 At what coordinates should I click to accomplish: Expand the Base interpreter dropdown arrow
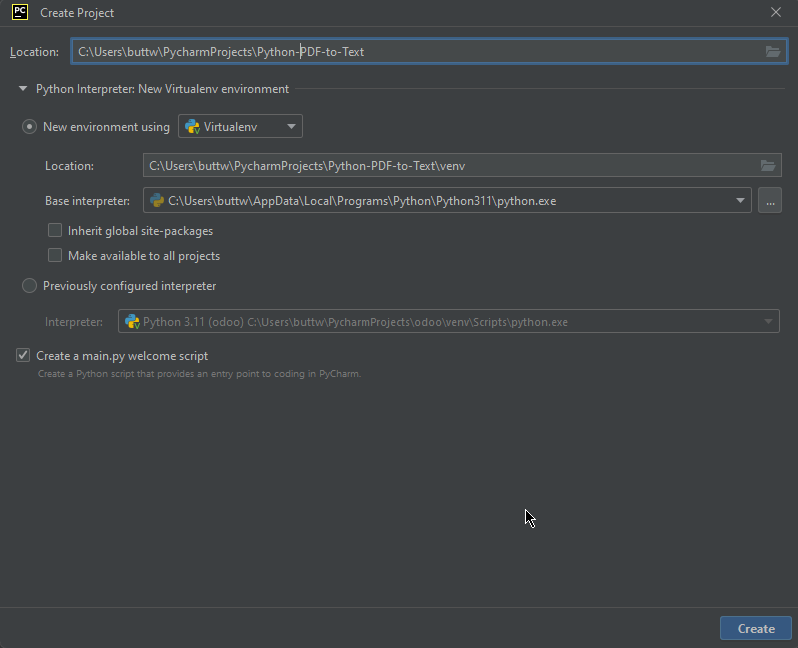pyautogui.click(x=740, y=201)
